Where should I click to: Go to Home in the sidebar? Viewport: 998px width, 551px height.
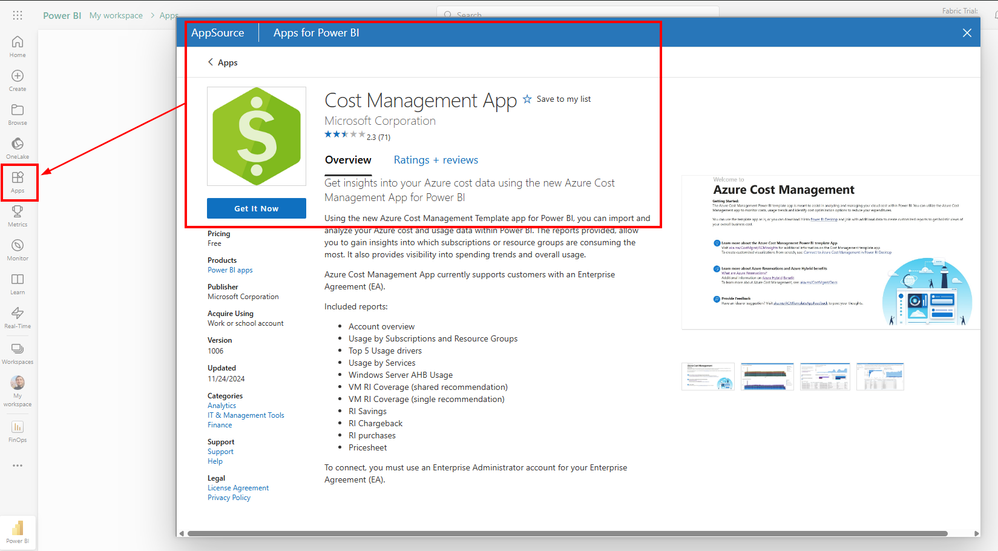(17, 46)
